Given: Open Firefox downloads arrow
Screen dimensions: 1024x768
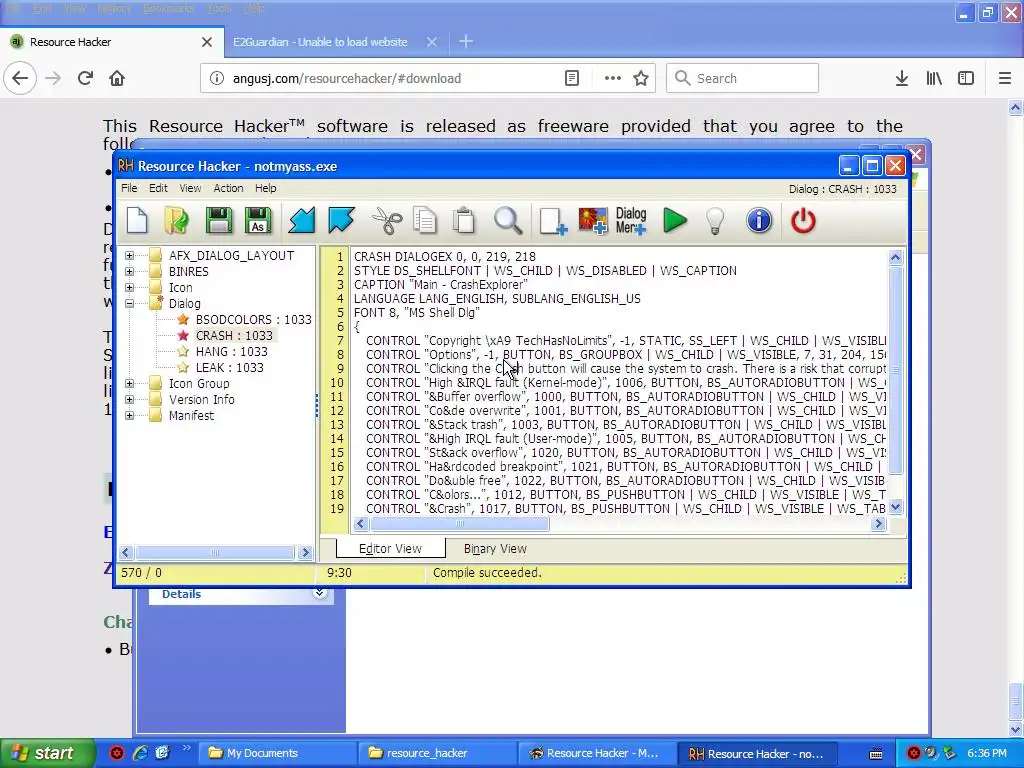Looking at the screenshot, I should click(x=902, y=78).
